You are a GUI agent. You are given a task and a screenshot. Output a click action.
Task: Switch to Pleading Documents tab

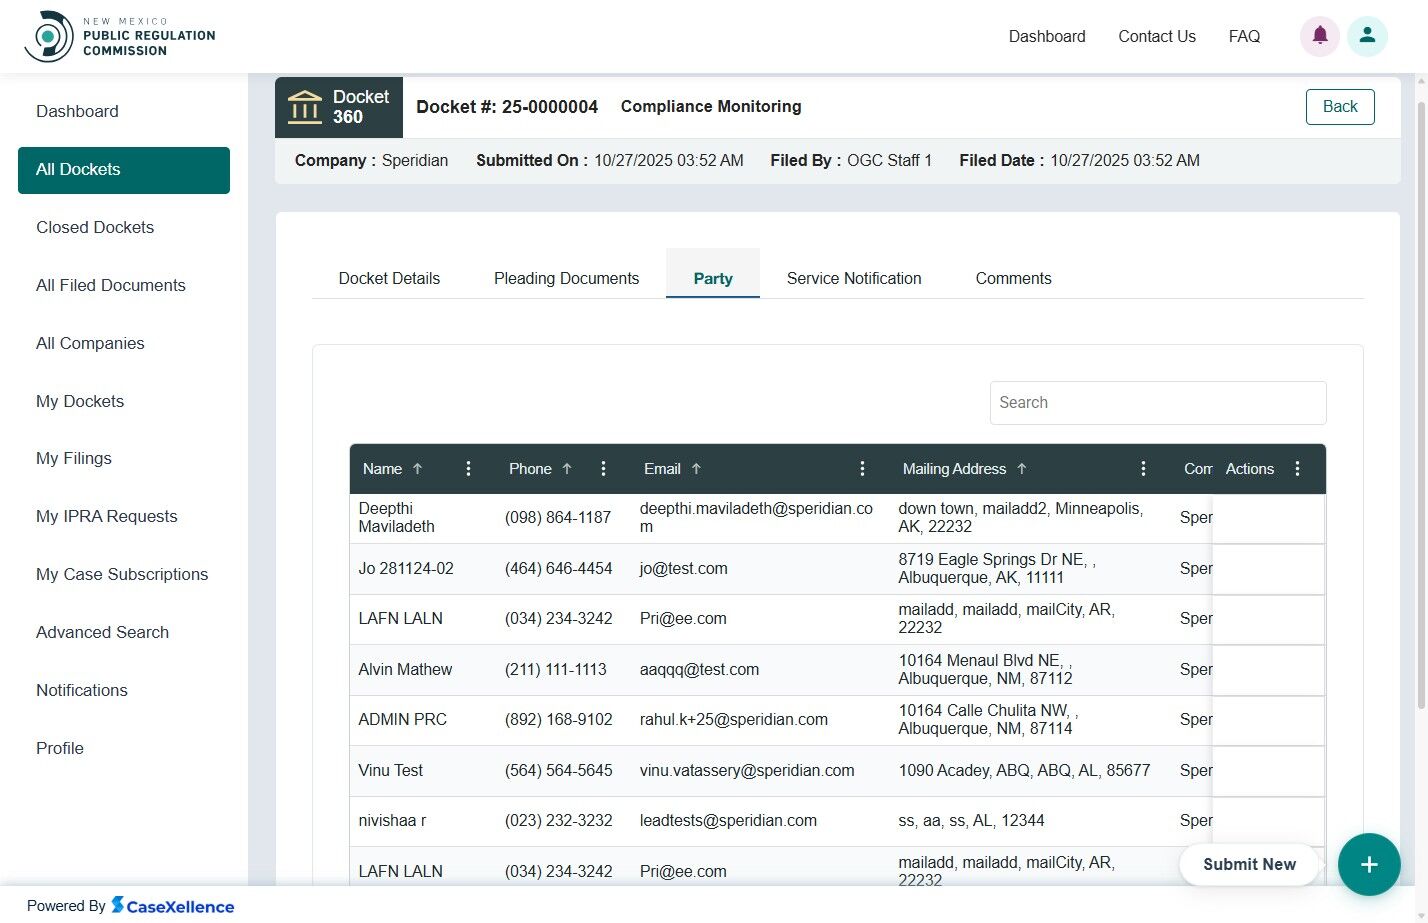[x=566, y=279]
